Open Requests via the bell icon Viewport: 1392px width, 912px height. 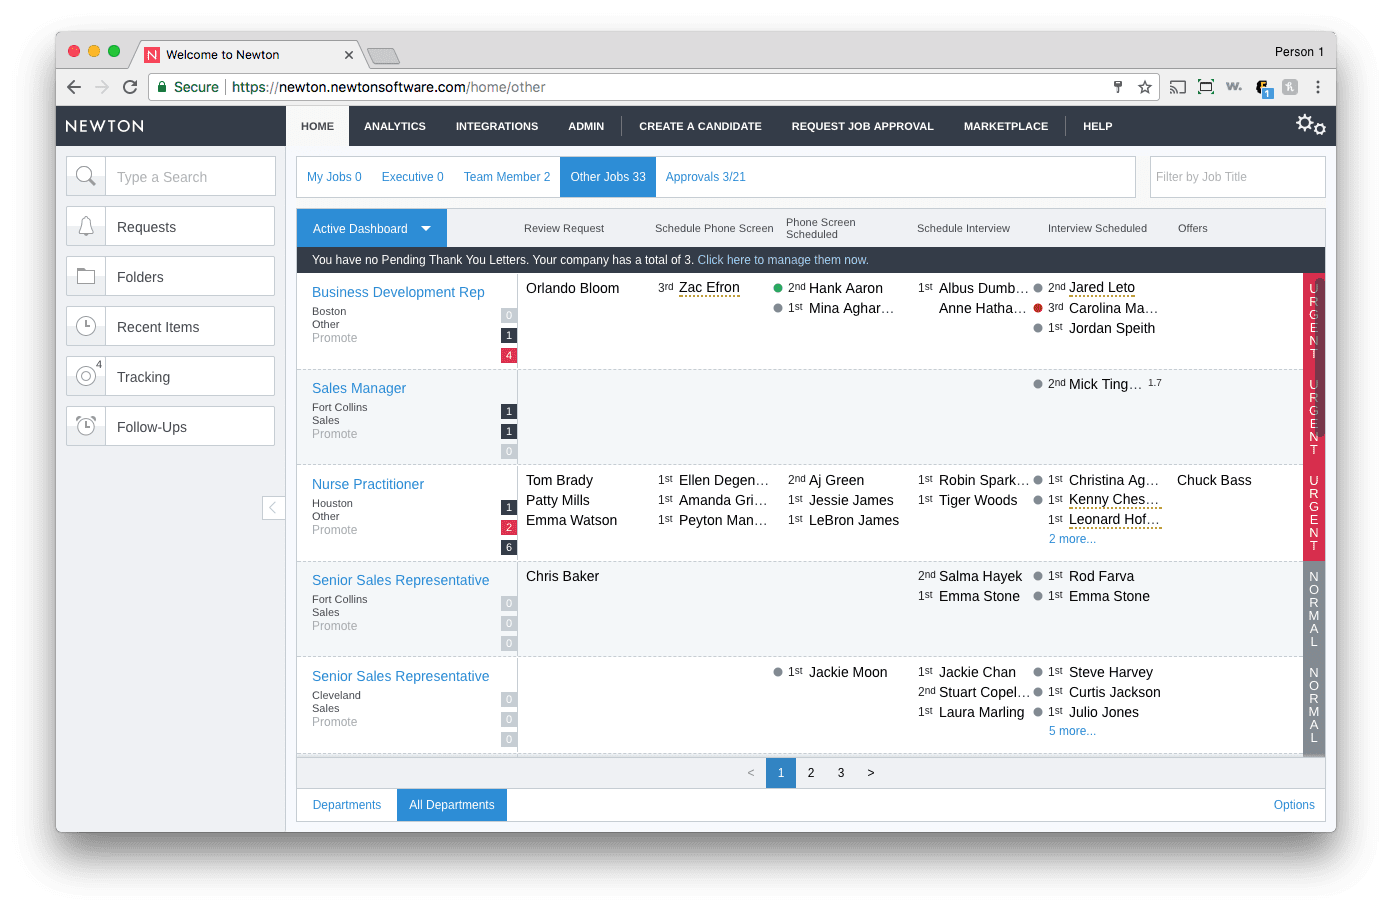(85, 226)
